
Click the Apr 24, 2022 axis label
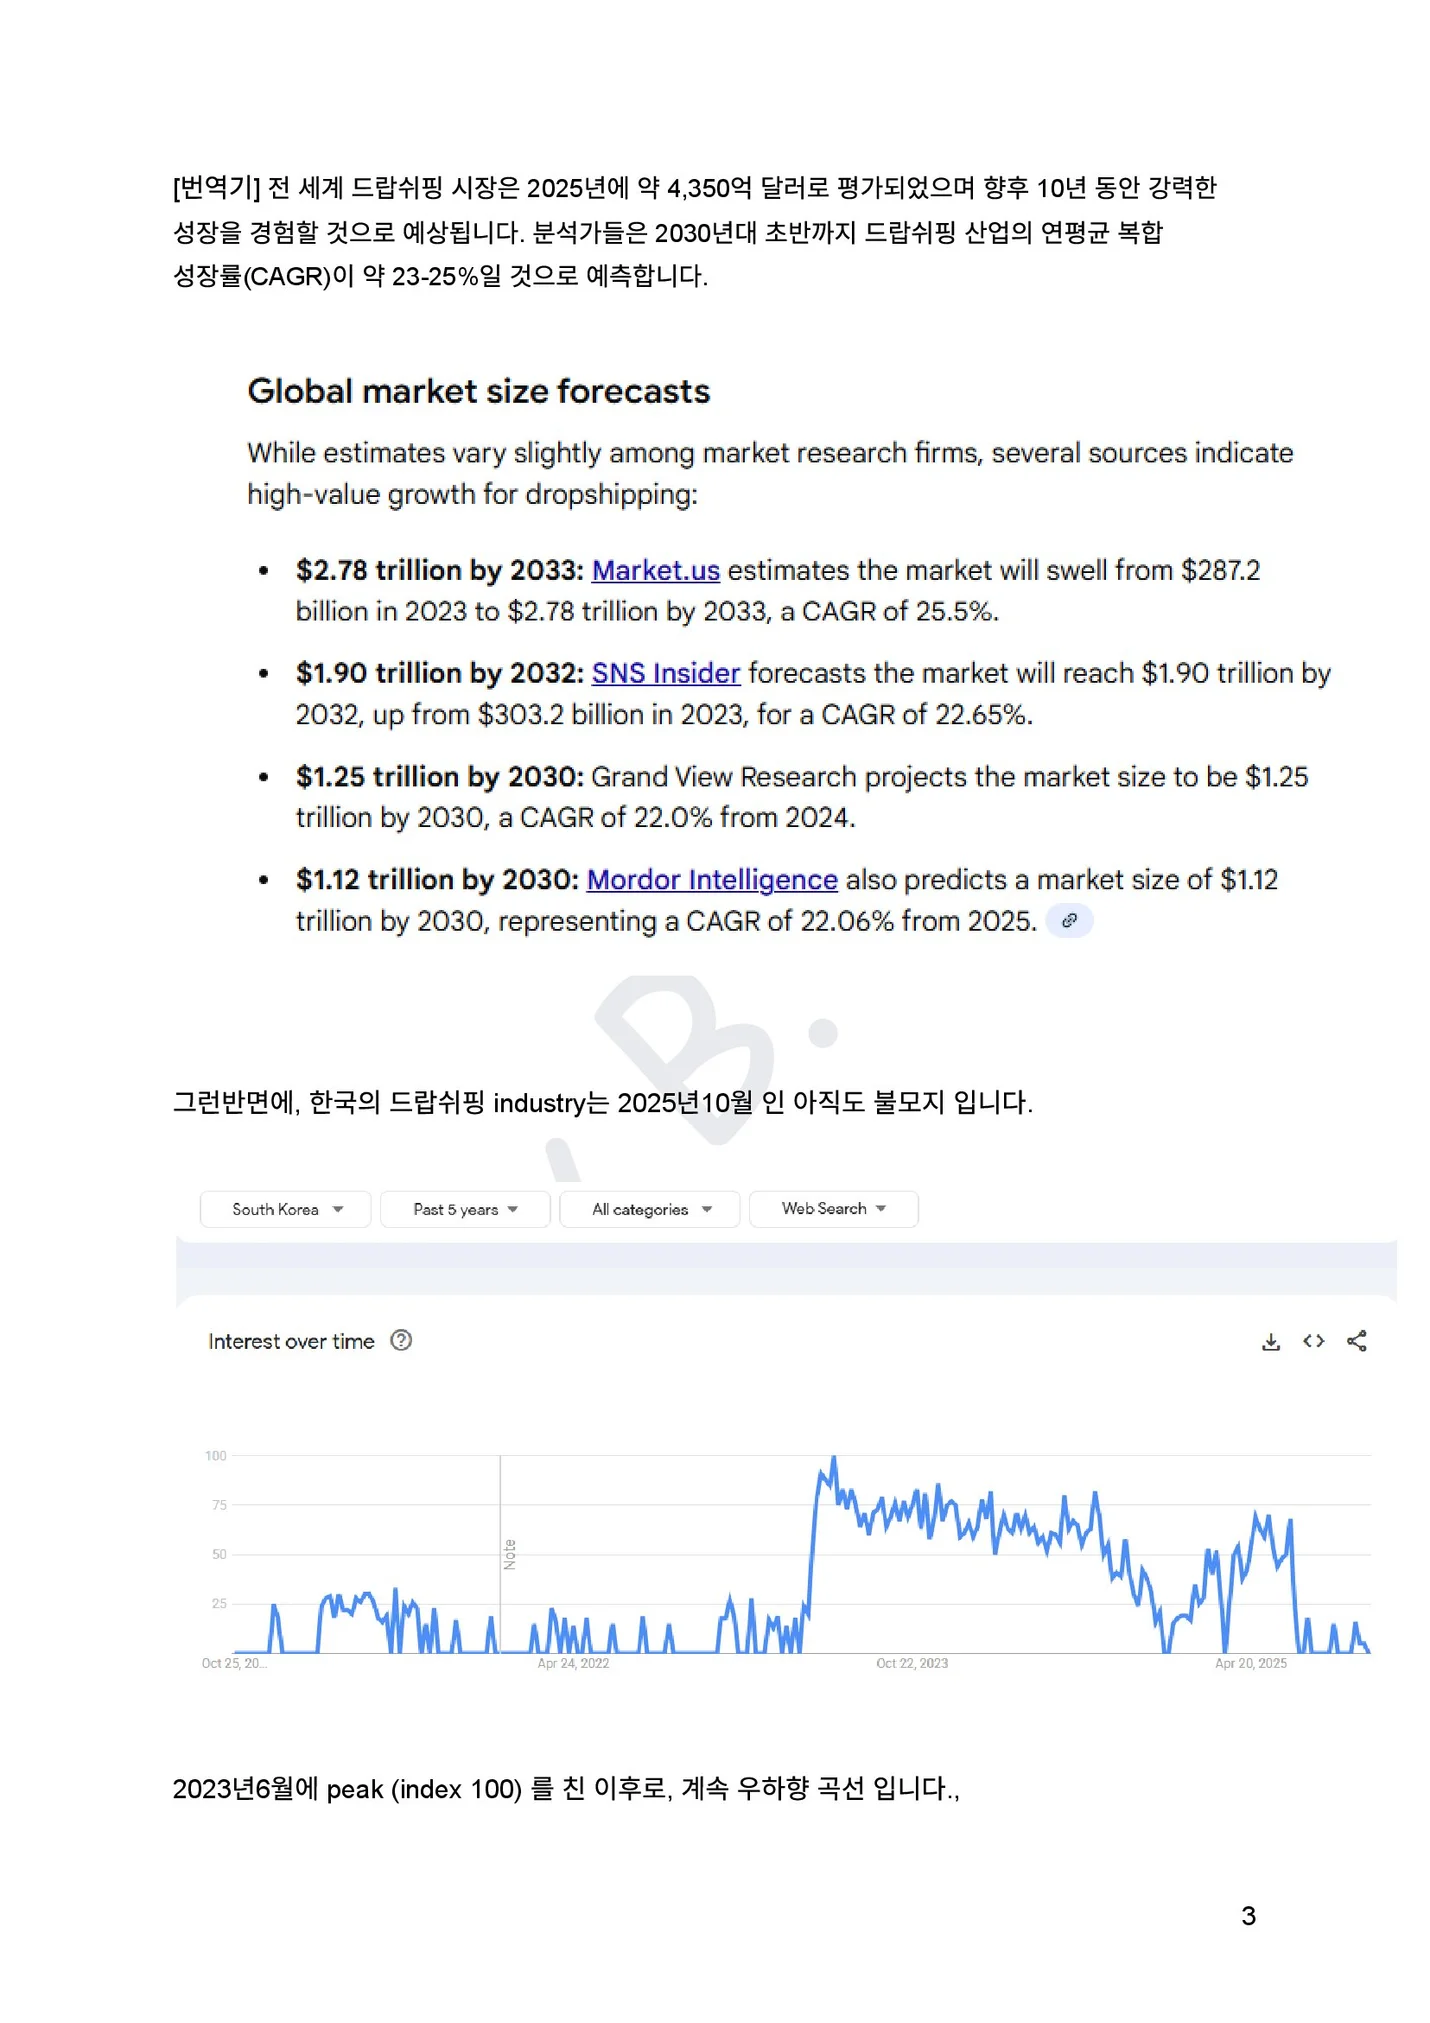point(573,1663)
